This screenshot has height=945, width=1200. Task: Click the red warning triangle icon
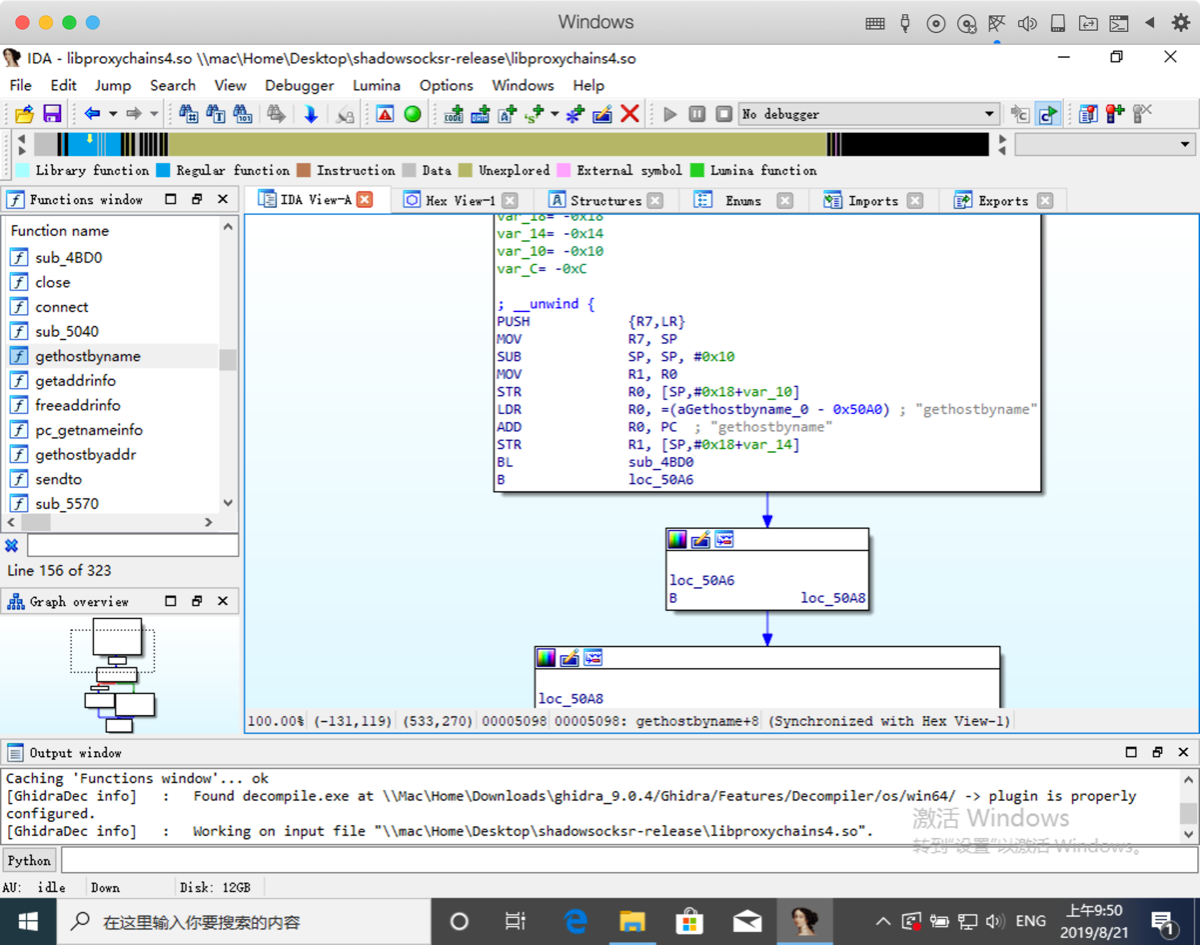[x=385, y=114]
